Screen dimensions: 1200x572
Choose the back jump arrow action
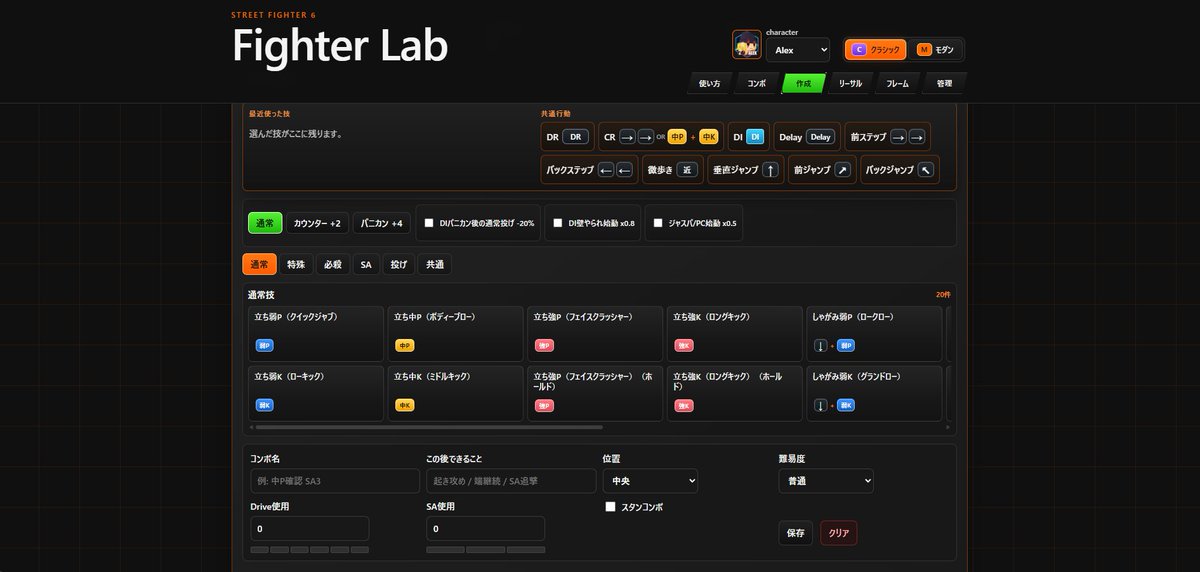[900, 170]
